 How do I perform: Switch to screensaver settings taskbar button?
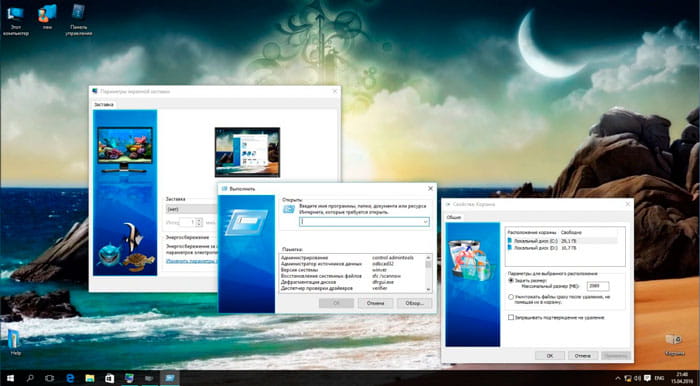click(129, 378)
